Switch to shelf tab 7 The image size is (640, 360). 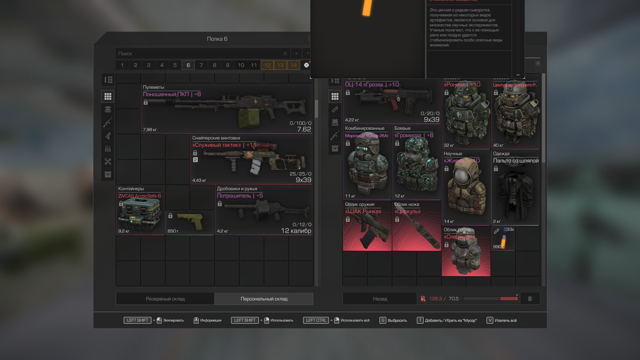(201, 65)
